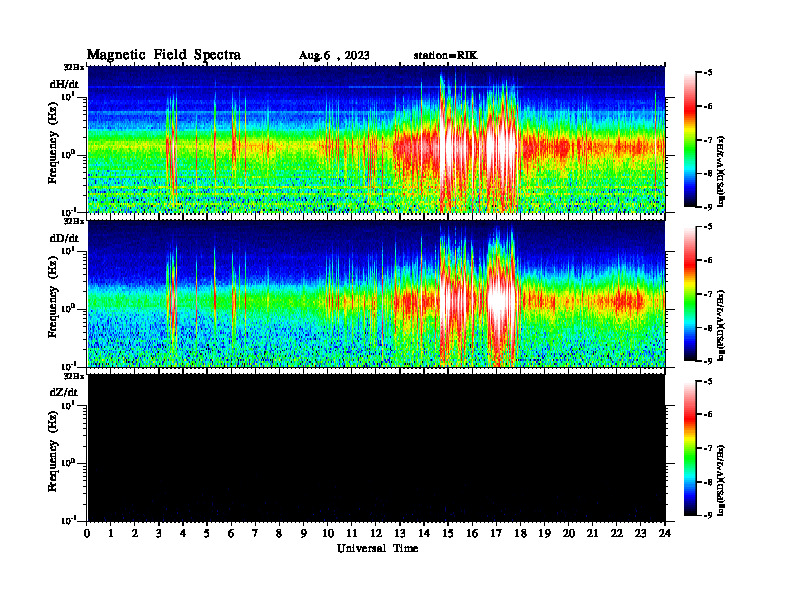
Task: Click the log PSD axis label beside dD/dt colorbar
Action: point(721,325)
